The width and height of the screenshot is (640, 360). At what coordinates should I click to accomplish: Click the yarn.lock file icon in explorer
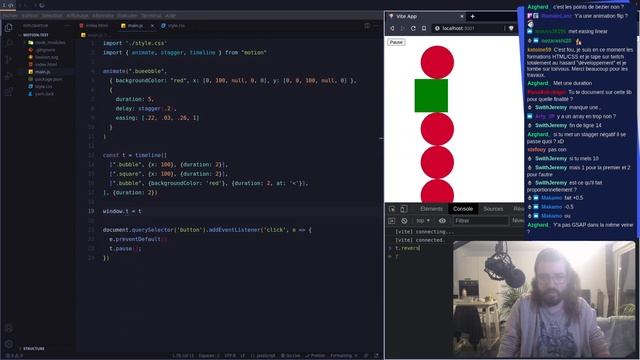pos(30,94)
